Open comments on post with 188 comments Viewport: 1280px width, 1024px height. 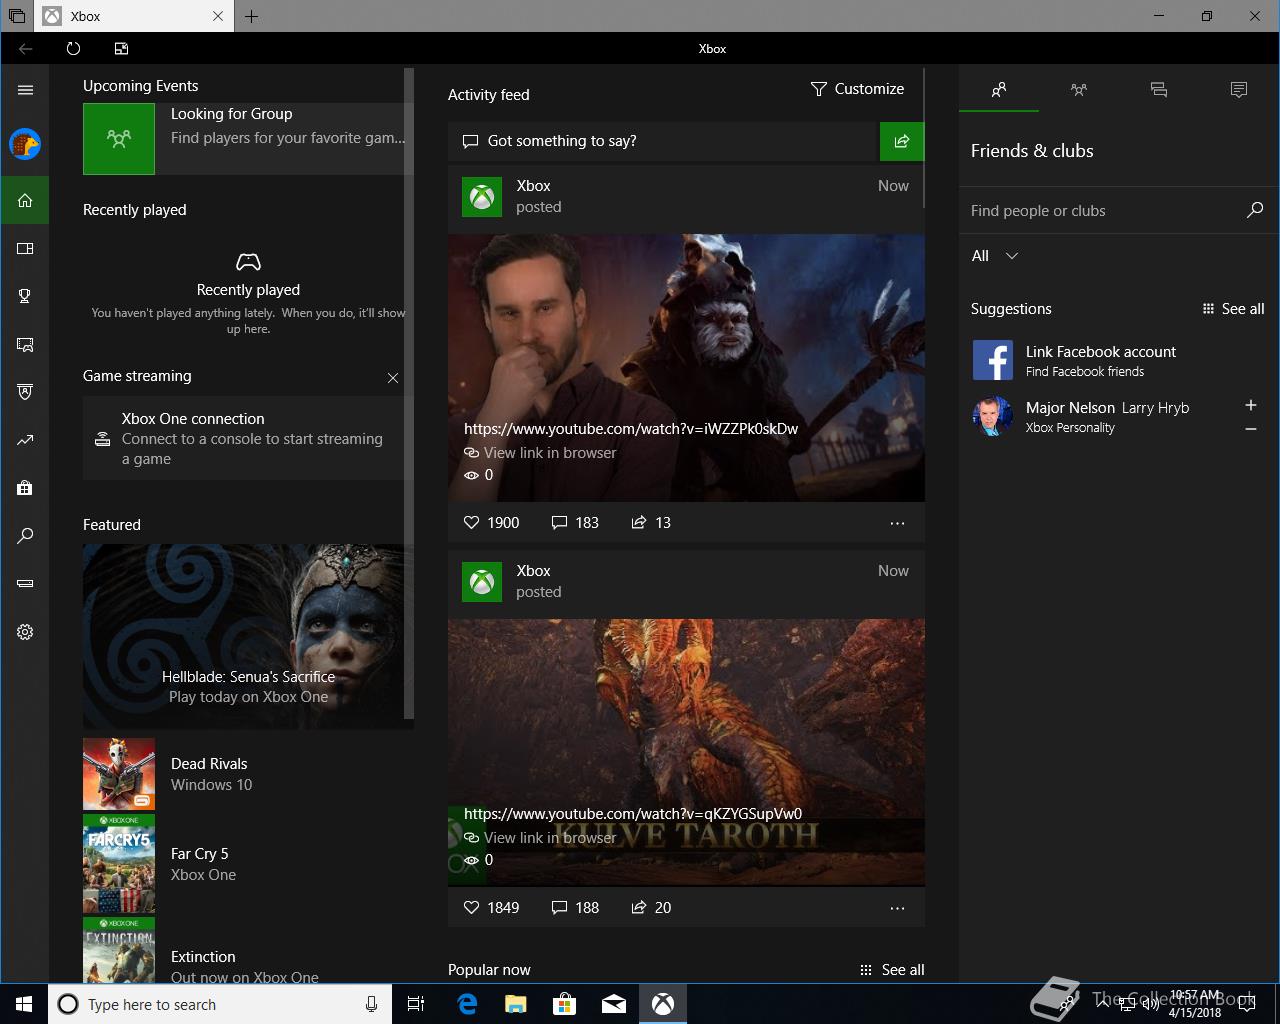click(x=575, y=907)
